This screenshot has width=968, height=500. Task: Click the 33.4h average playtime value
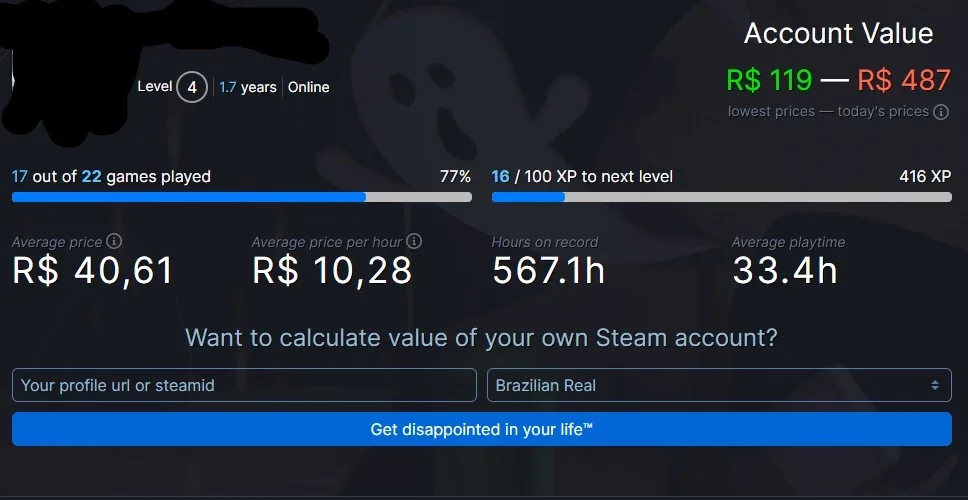[x=785, y=271]
